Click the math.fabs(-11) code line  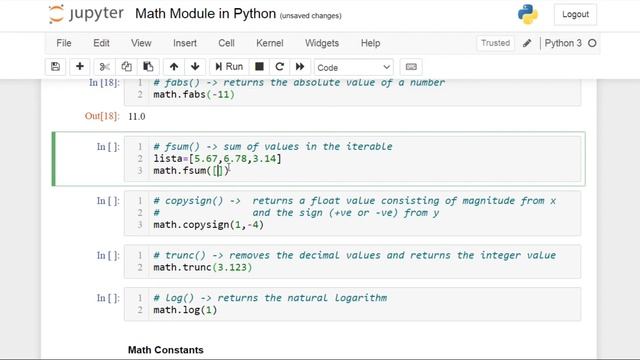point(194,94)
